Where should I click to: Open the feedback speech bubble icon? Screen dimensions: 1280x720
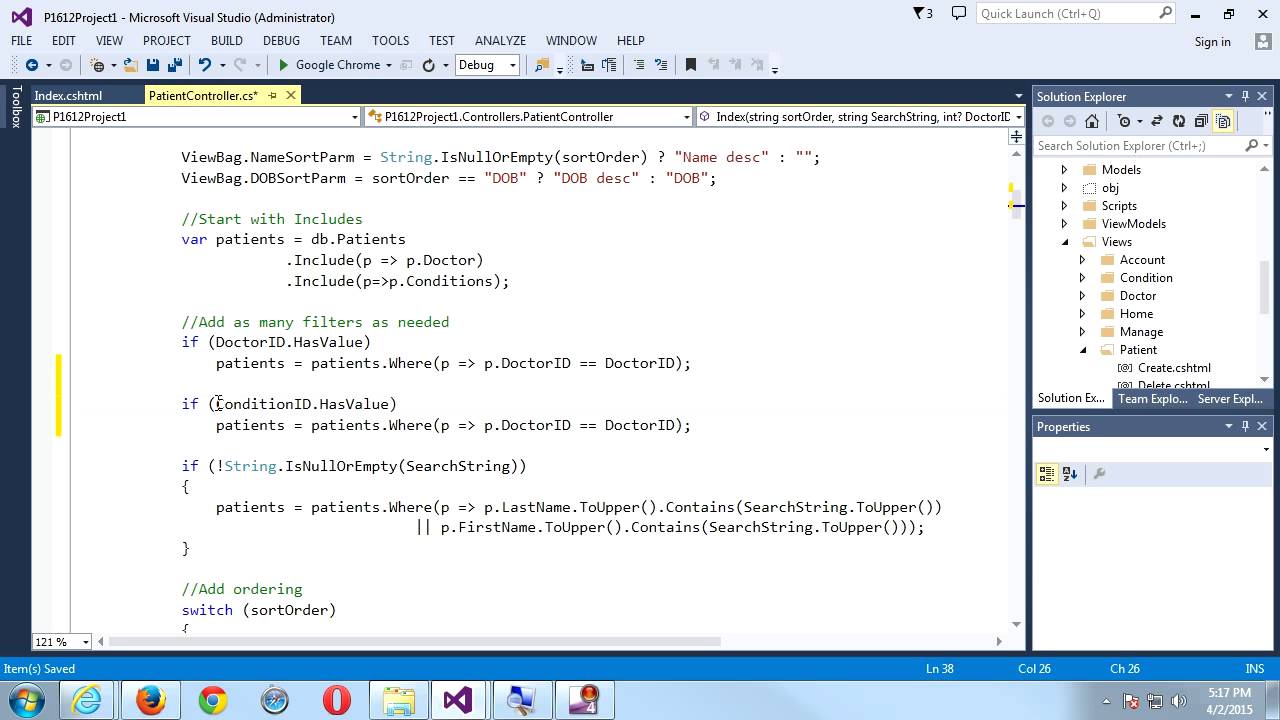click(958, 14)
